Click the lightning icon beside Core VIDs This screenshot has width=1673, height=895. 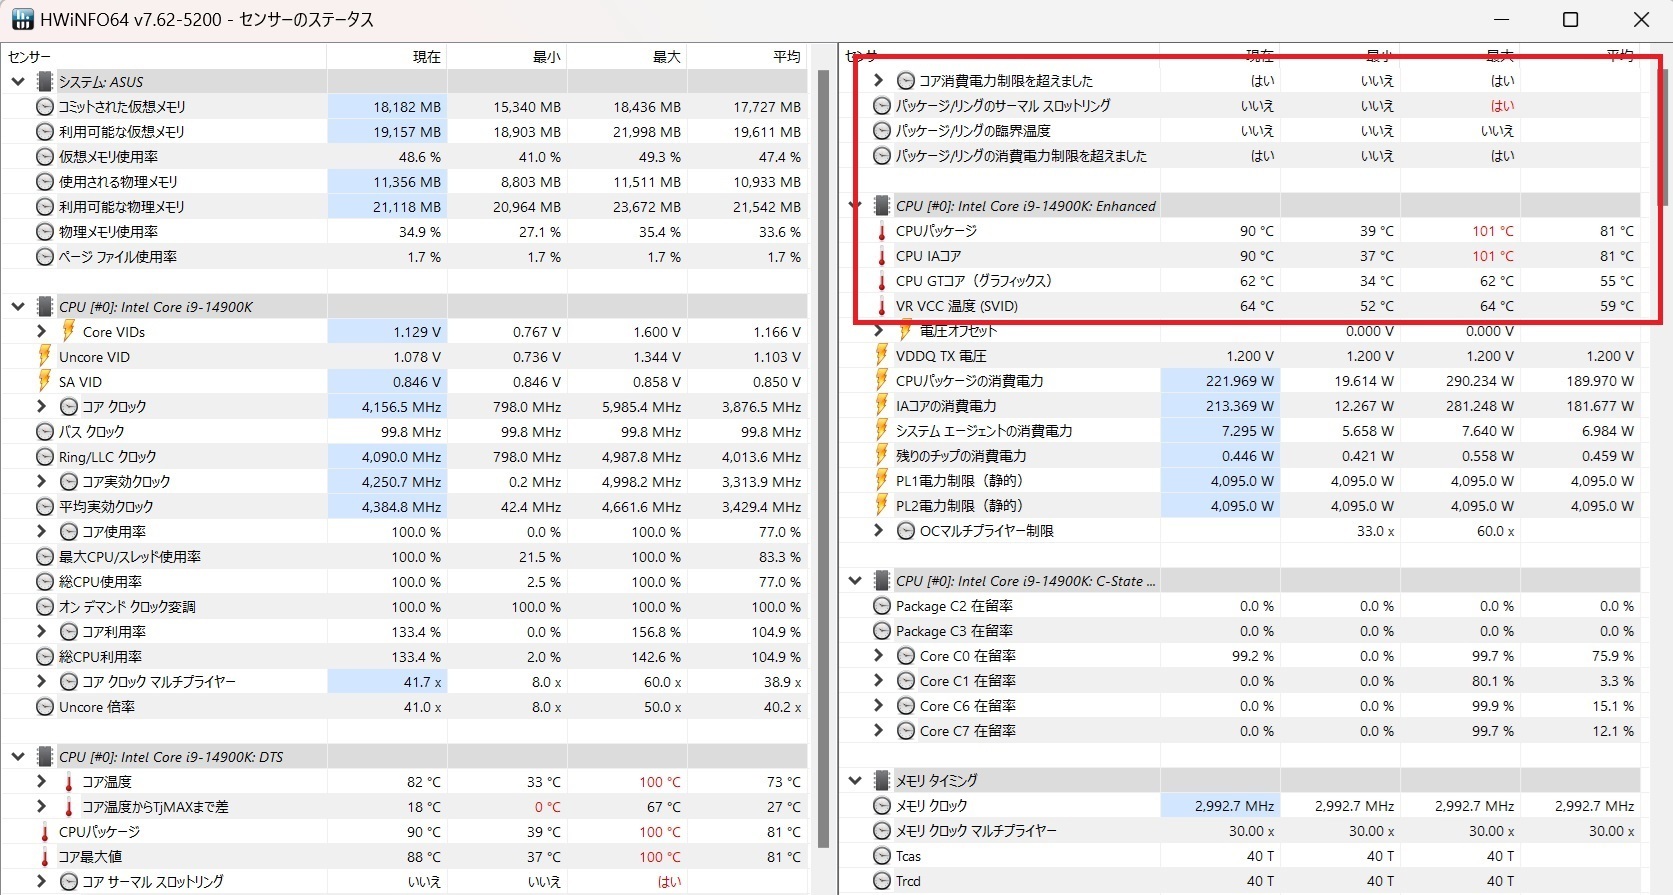click(x=69, y=331)
